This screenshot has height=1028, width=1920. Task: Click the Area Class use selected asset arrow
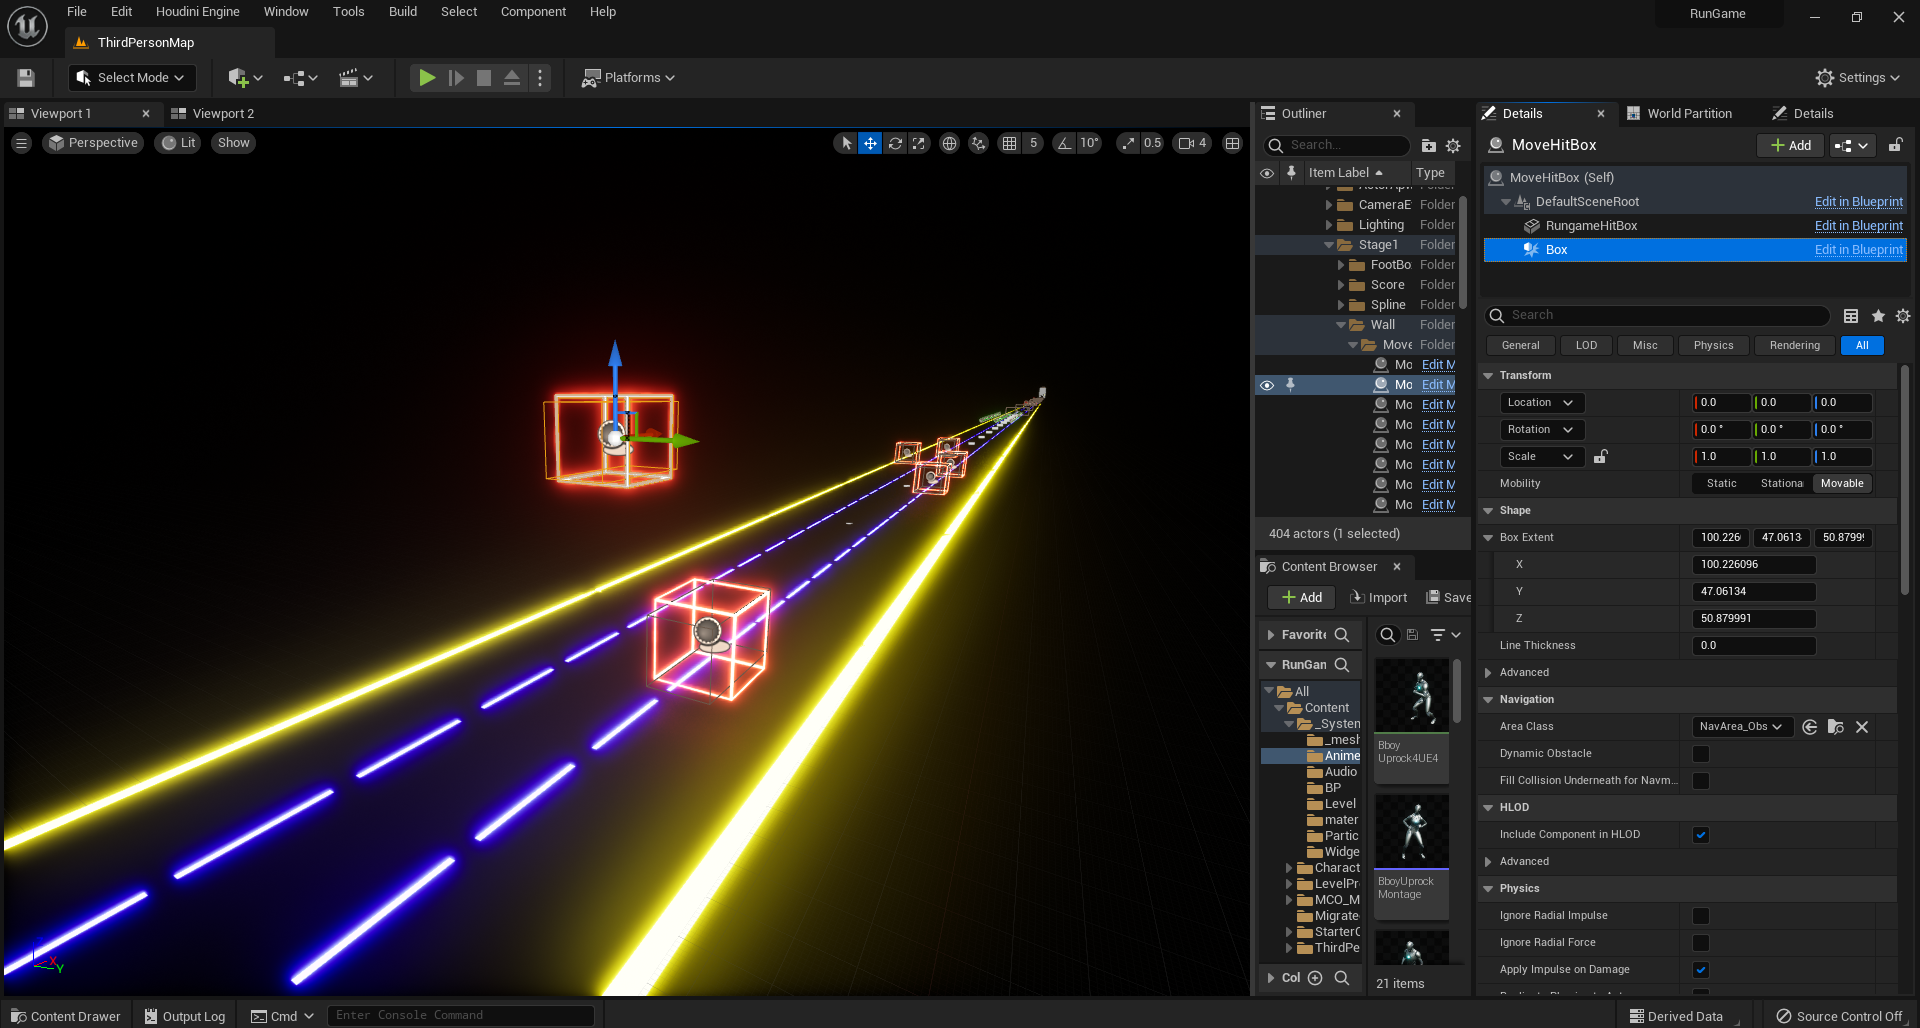coord(1810,727)
